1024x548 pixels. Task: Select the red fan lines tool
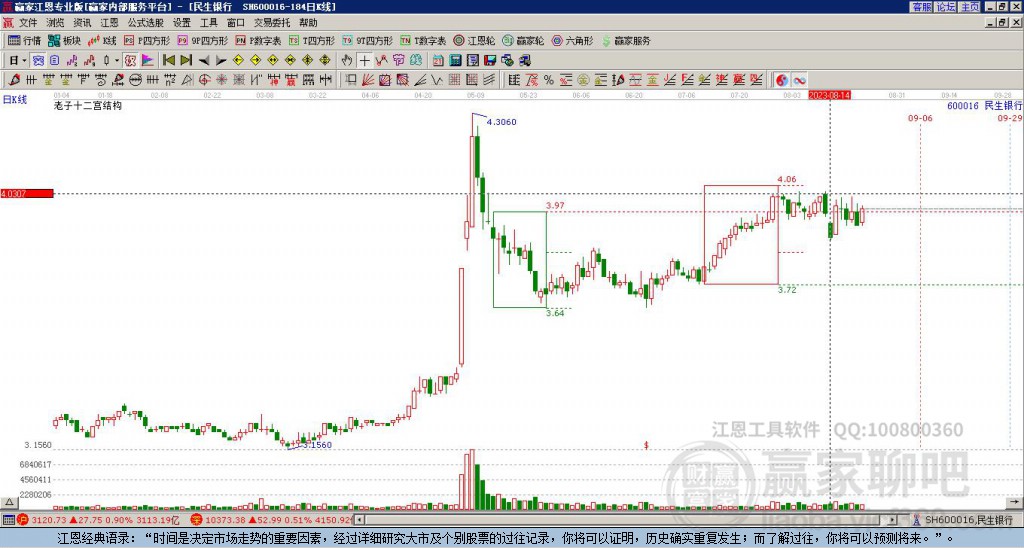coord(368,80)
